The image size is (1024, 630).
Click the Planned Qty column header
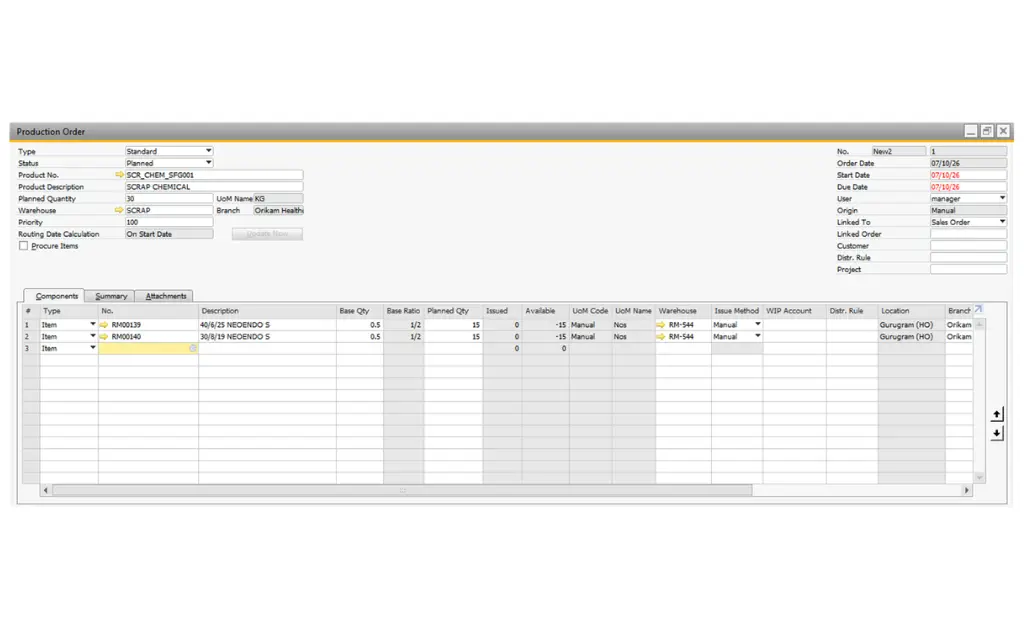453,311
